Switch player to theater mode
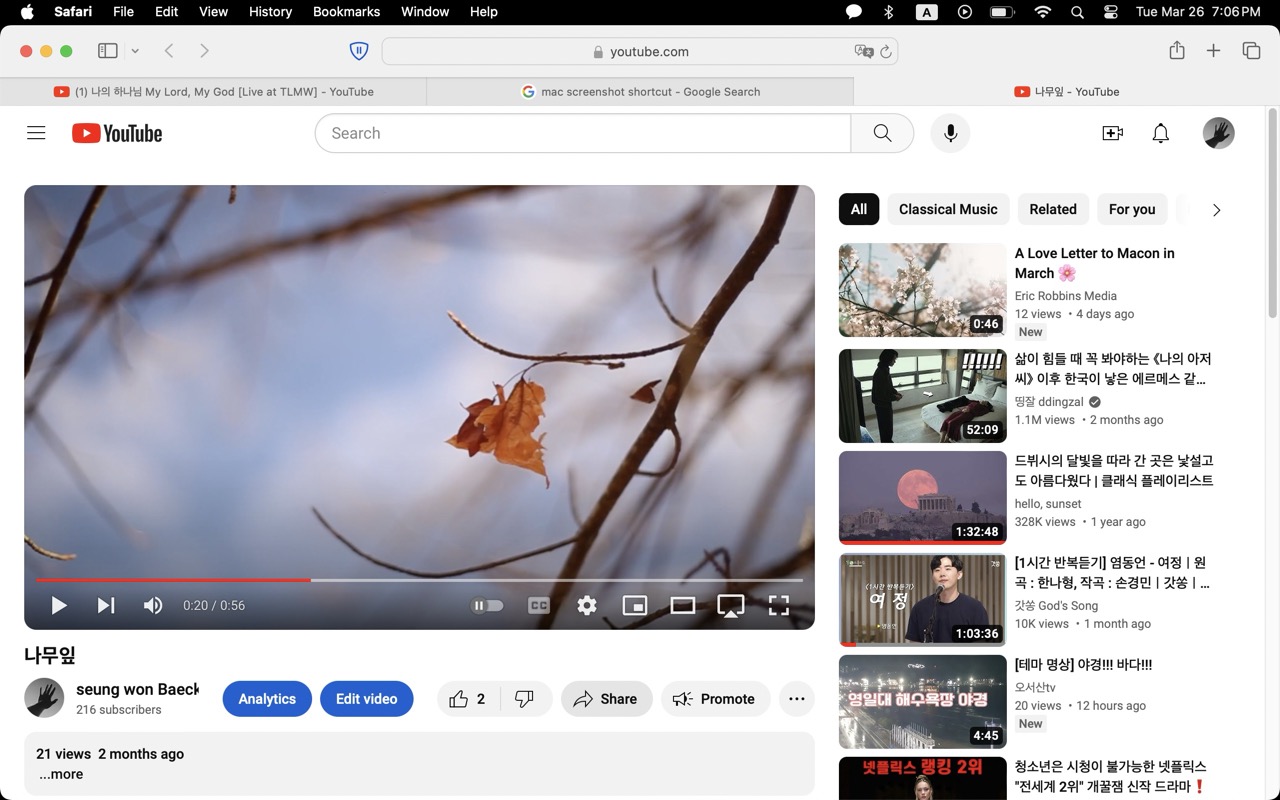Viewport: 1280px width, 800px height. [683, 605]
